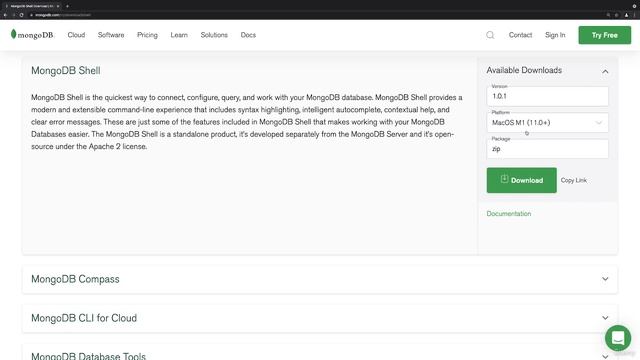Click the browser reload button

tap(22, 15)
